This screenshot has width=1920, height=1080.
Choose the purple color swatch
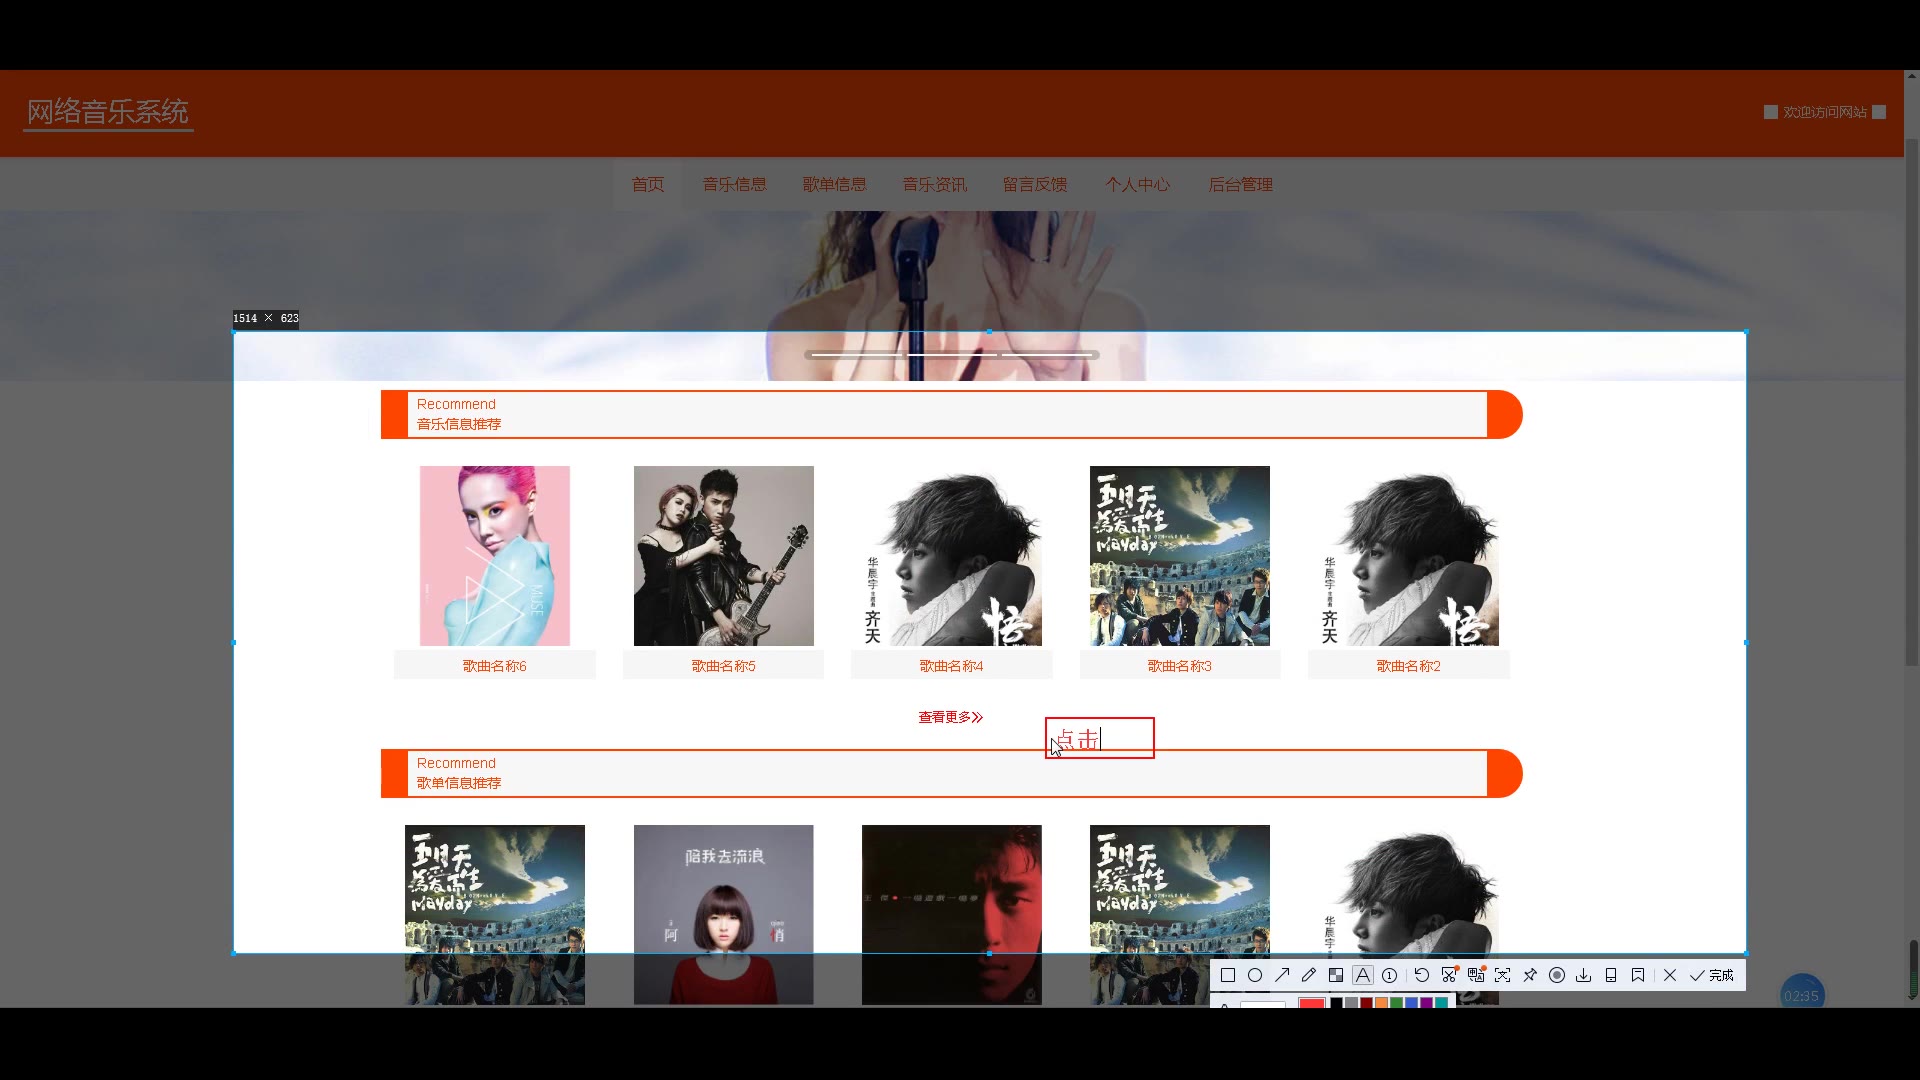[x=1426, y=1002]
